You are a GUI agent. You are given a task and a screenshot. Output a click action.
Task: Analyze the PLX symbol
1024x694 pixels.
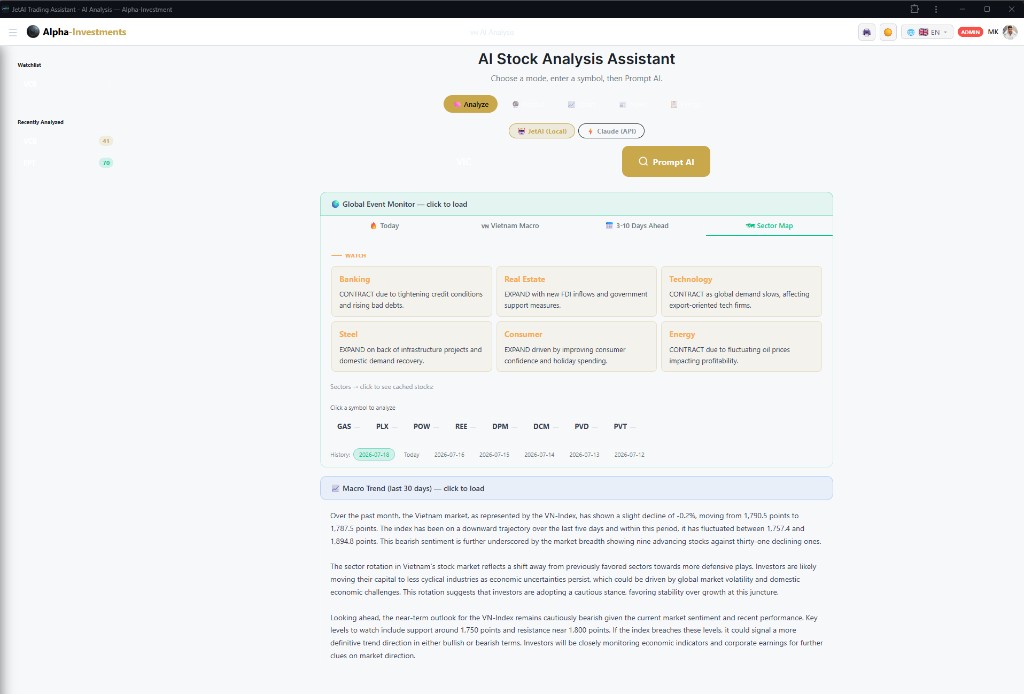click(385, 426)
